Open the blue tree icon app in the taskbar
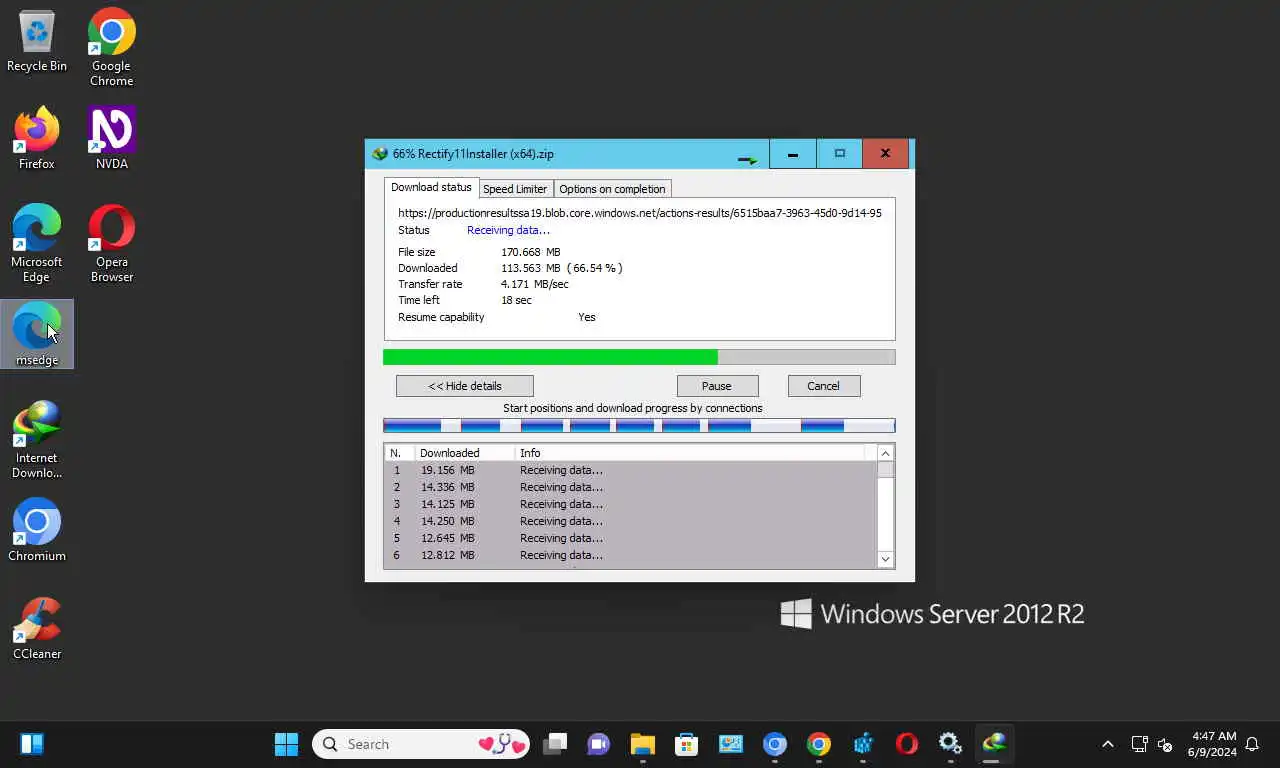1280x768 pixels. pyautogui.click(x=863, y=744)
